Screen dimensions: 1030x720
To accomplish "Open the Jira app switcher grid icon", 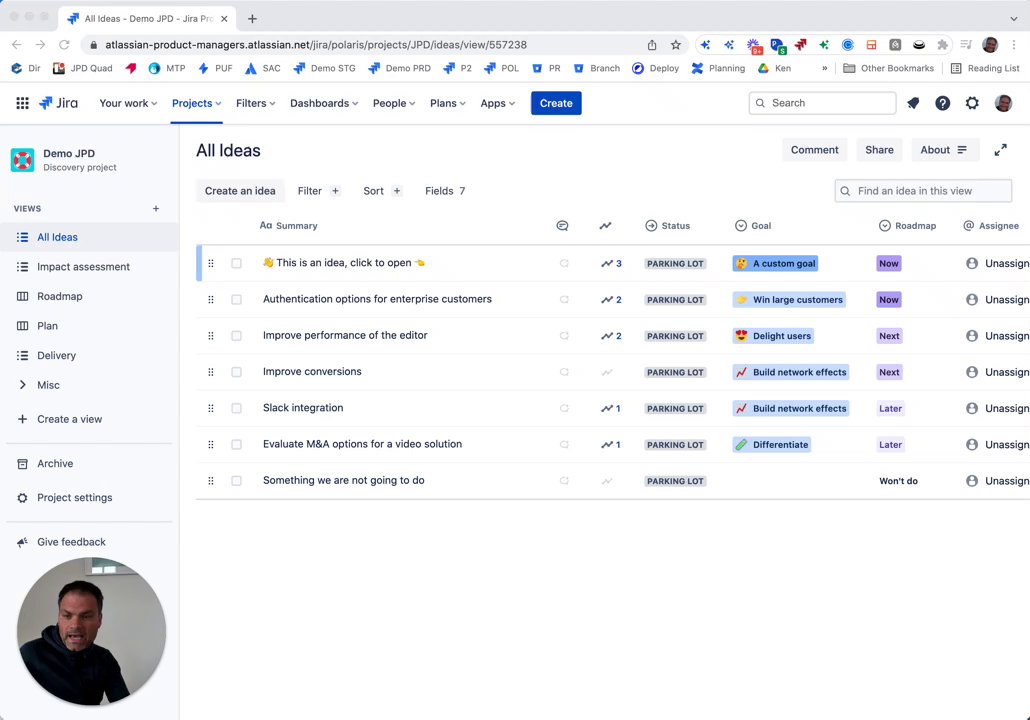I will point(22,103).
